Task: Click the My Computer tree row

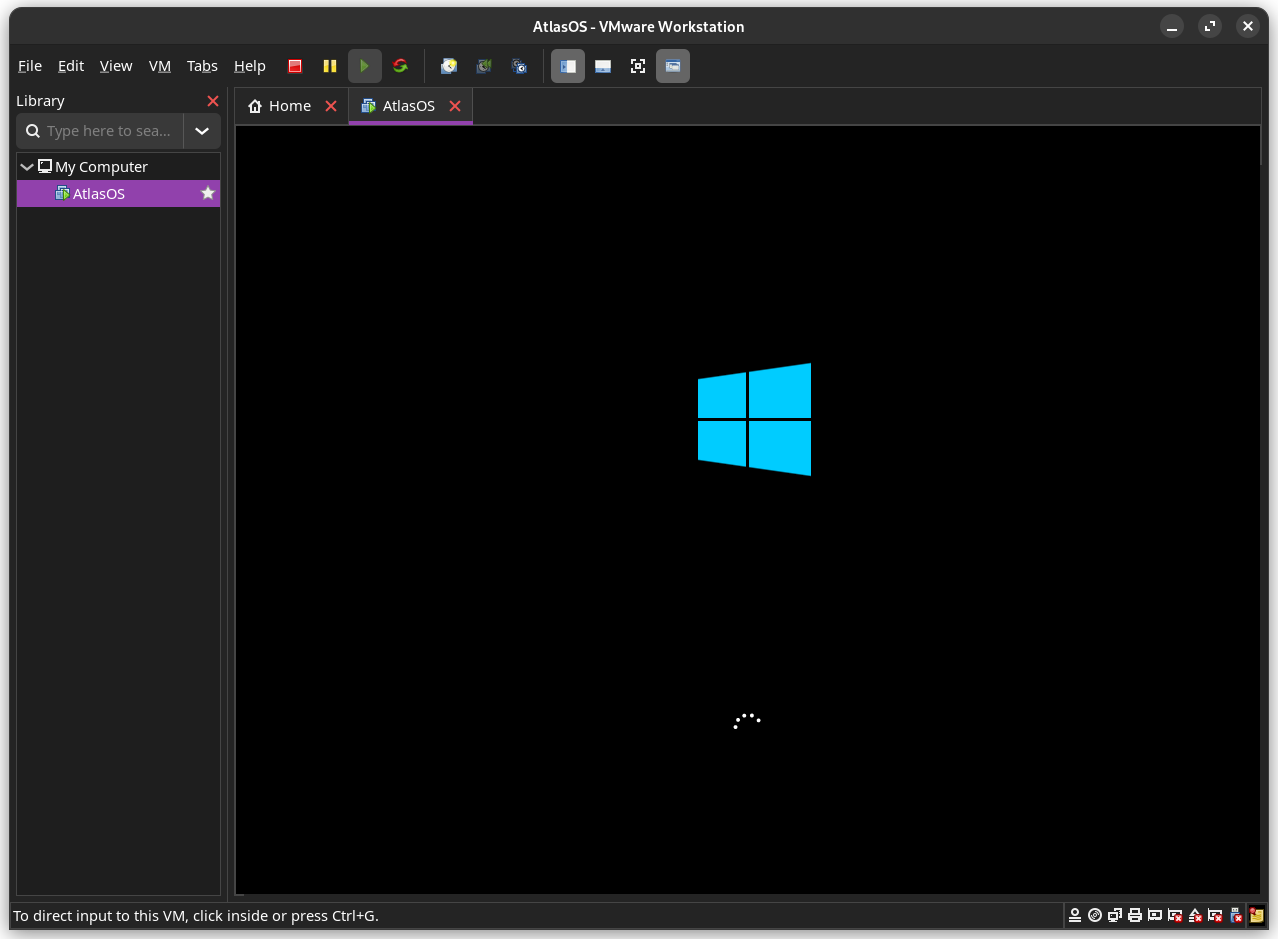Action: pos(118,167)
